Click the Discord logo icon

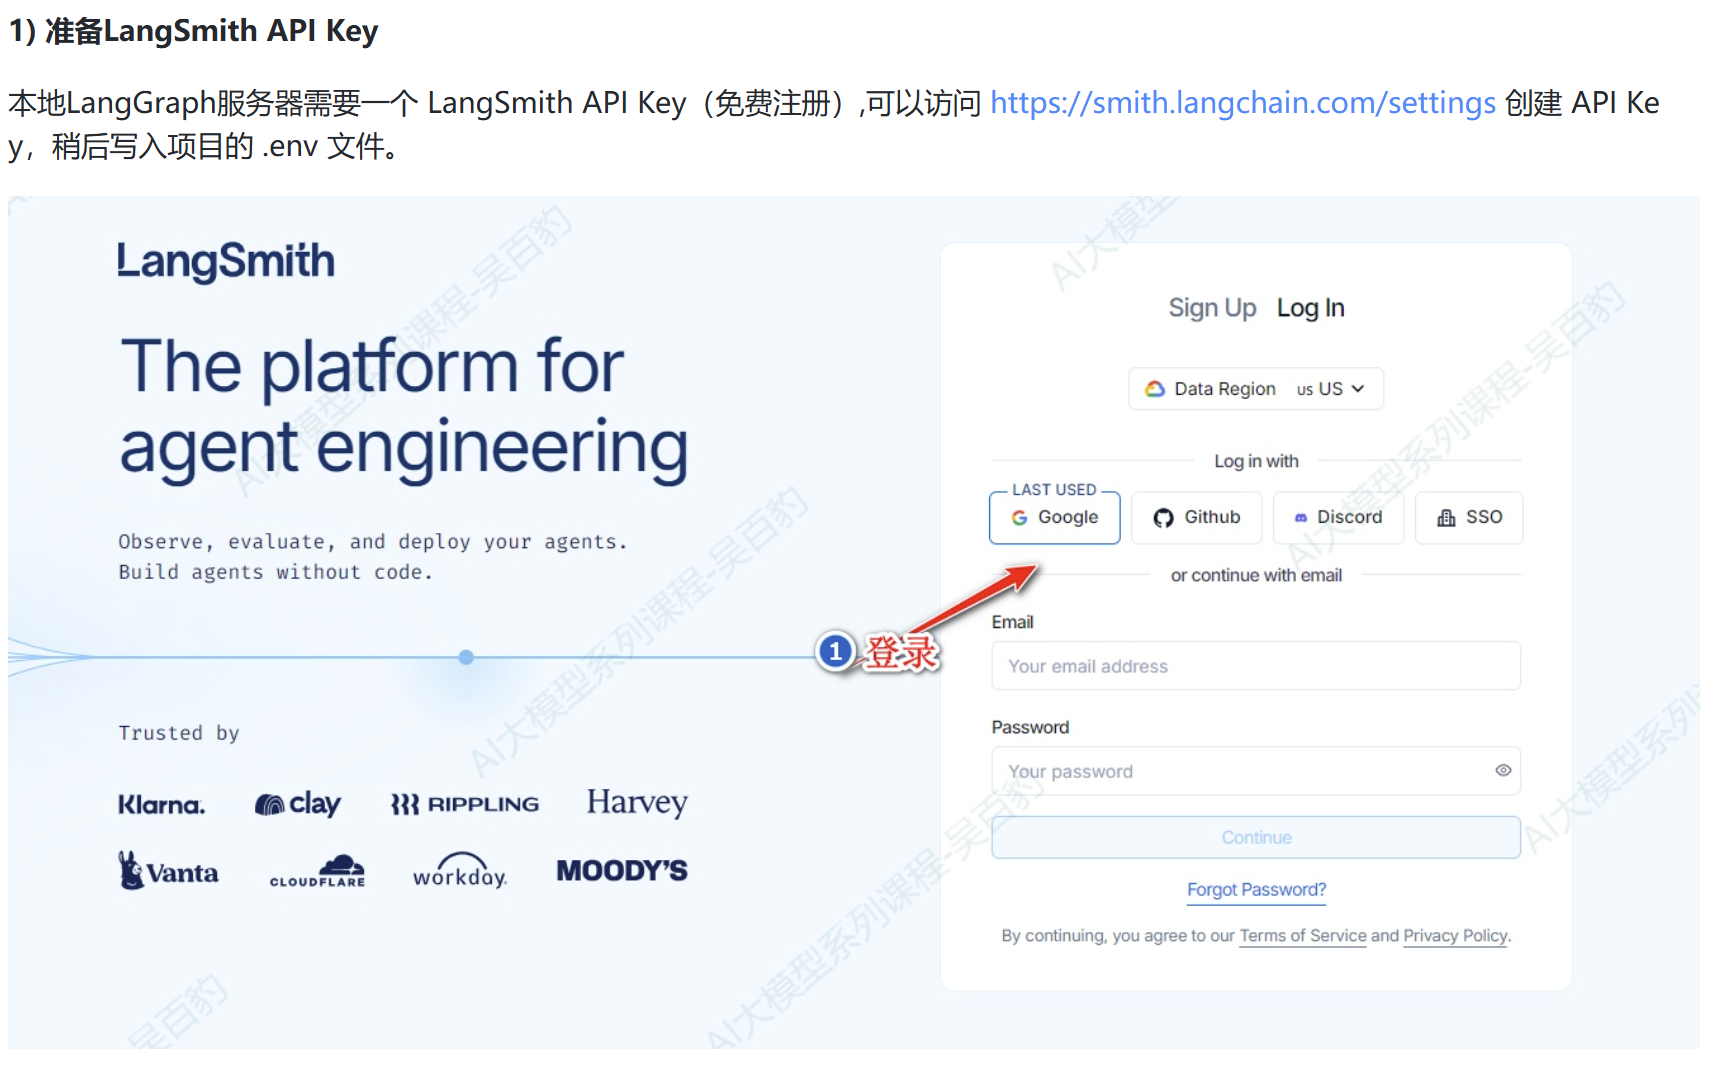(1301, 518)
